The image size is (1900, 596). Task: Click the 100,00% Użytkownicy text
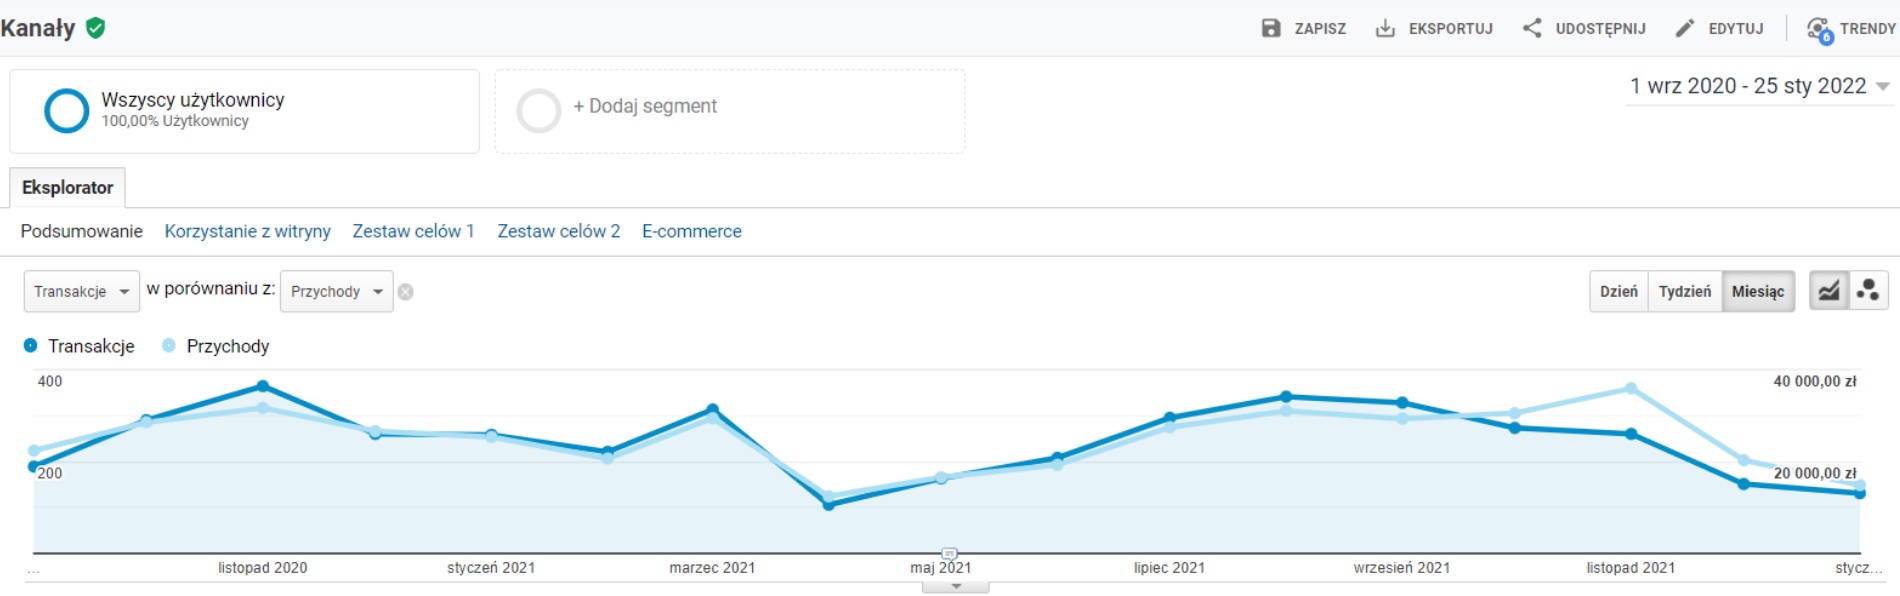175,121
